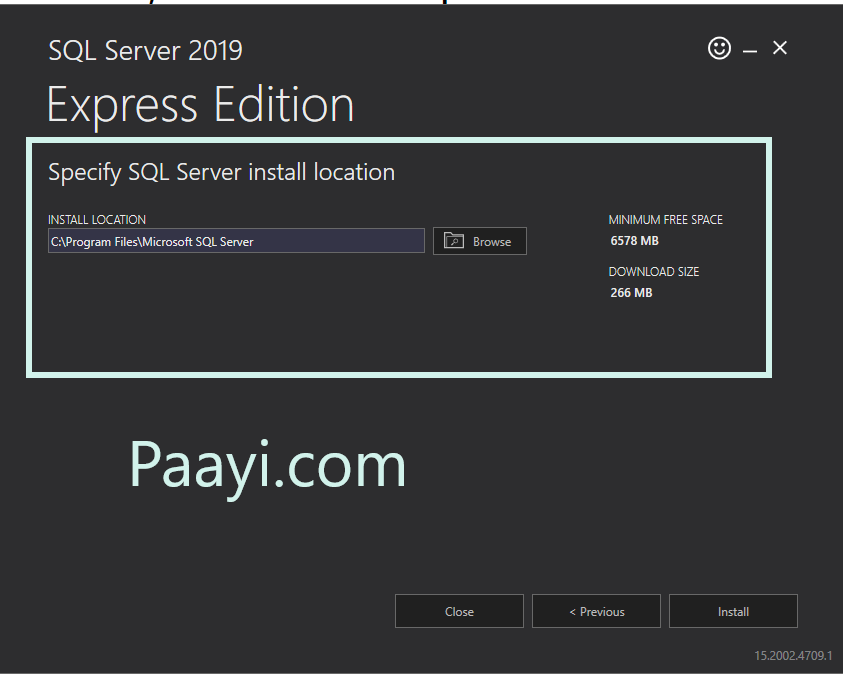Viewport: 843px width, 676px height.
Task: Select the path C:\Program Files\Microsoft SQL Server
Action: (x=151, y=241)
